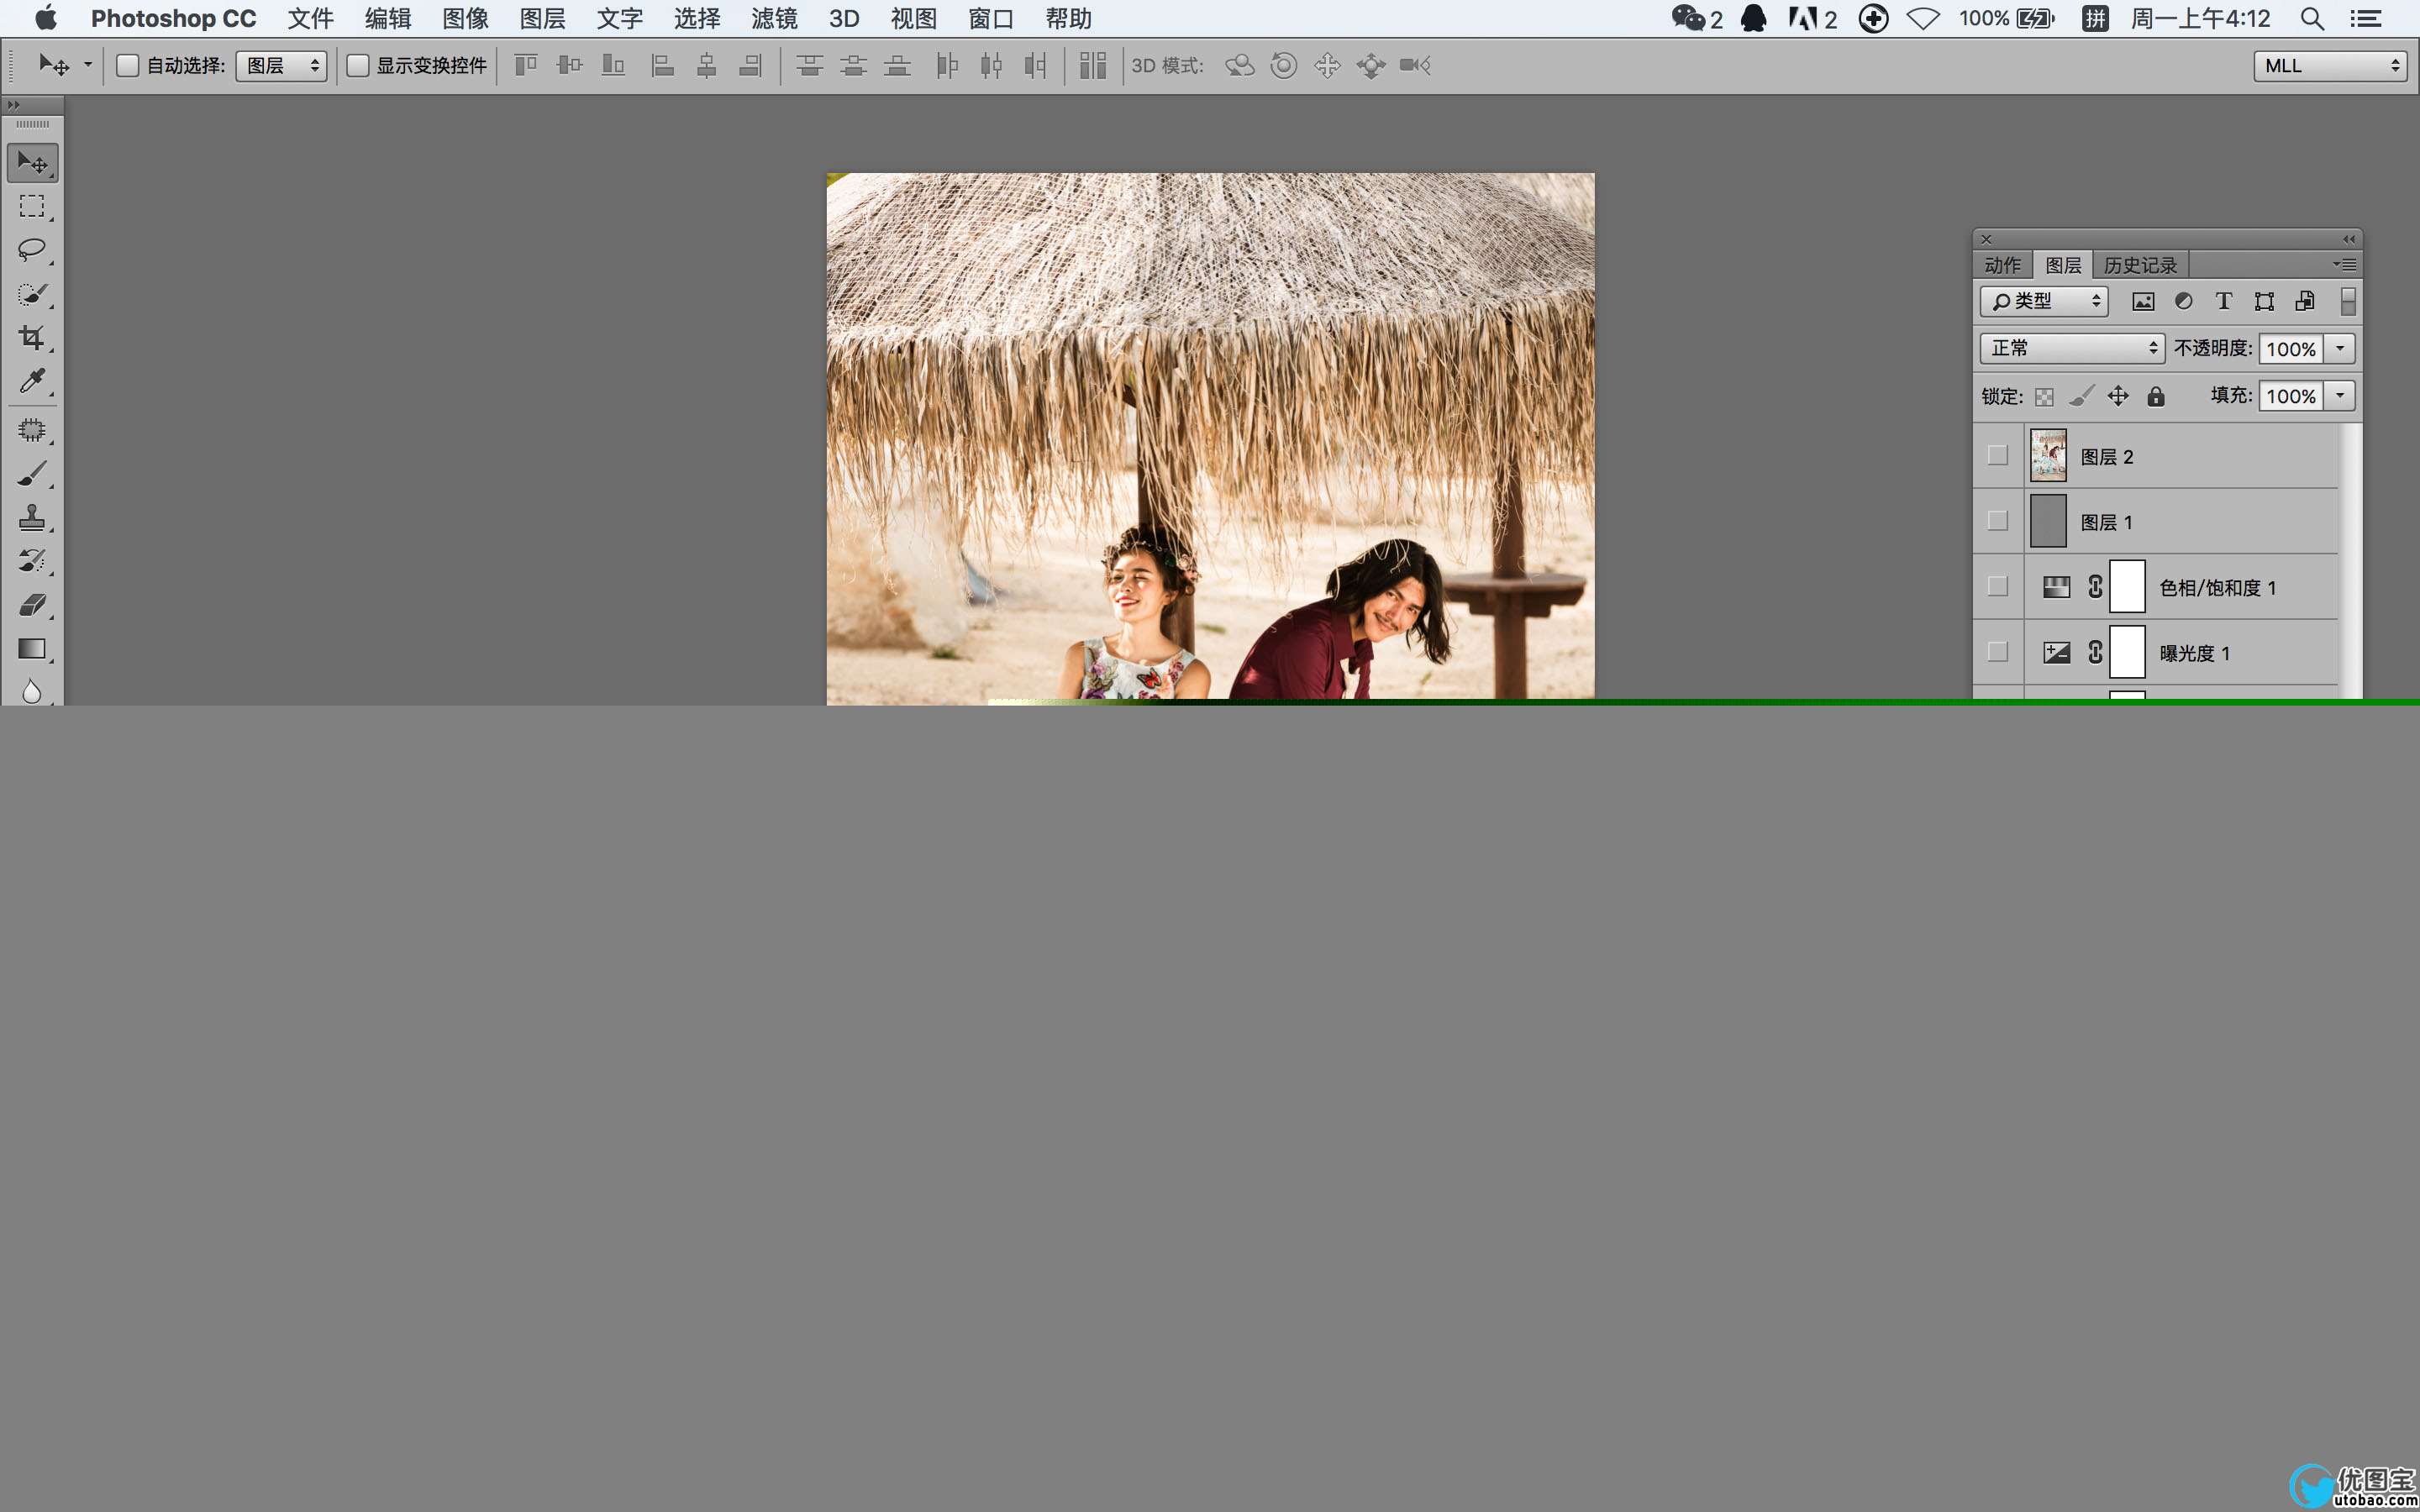The width and height of the screenshot is (2420, 1512).
Task: Open the MLL workspace dropdown
Action: tap(2329, 66)
